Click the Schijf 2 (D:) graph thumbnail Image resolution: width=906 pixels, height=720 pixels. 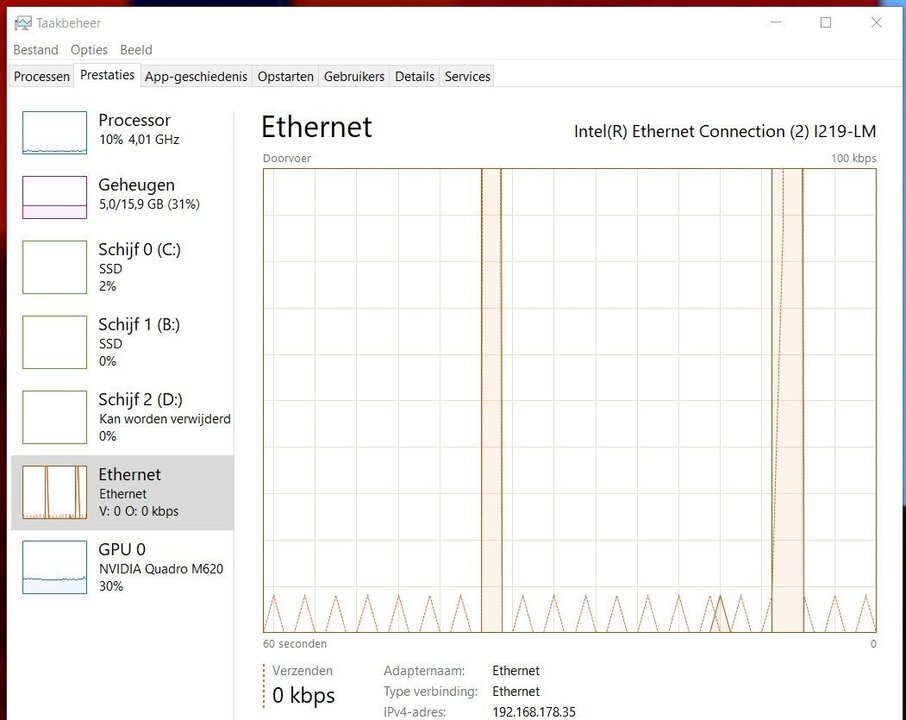coord(55,417)
